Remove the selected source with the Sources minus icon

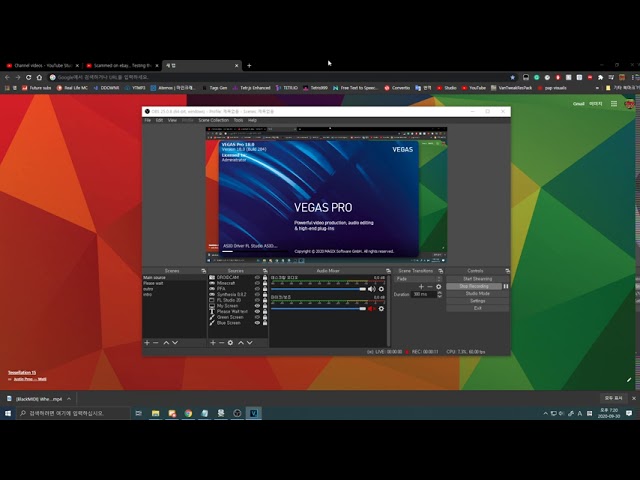221,342
